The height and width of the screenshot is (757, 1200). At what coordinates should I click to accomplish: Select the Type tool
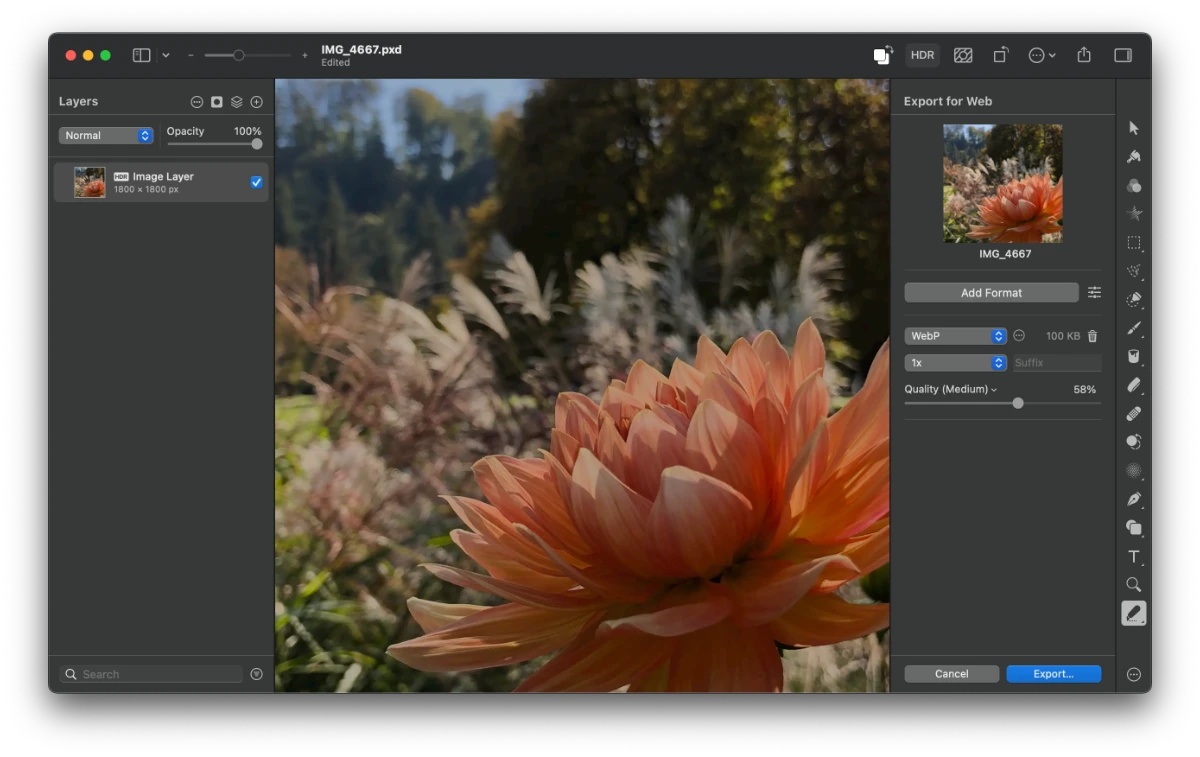(x=1134, y=556)
